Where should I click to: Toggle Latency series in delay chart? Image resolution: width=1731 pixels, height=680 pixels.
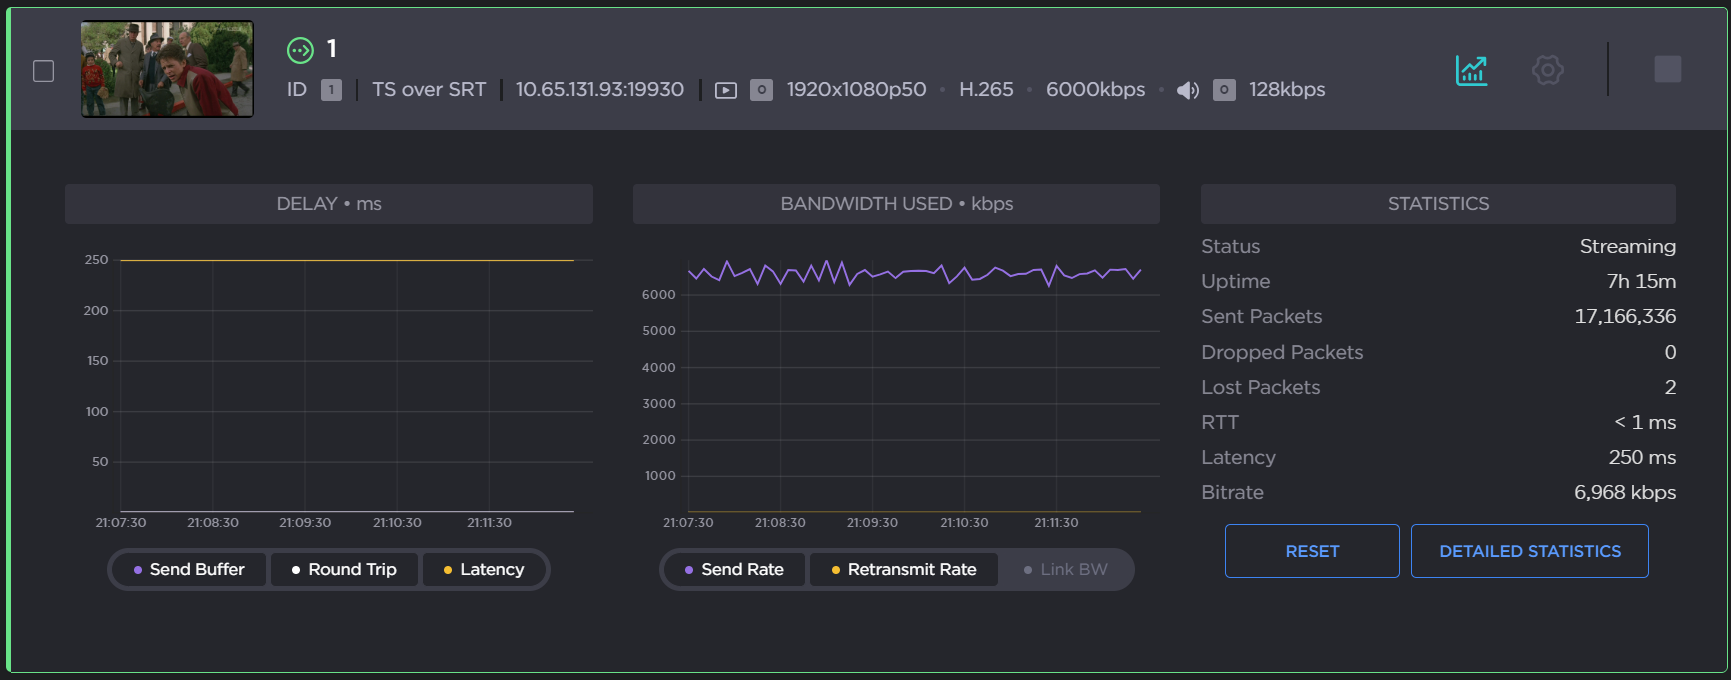coord(484,569)
